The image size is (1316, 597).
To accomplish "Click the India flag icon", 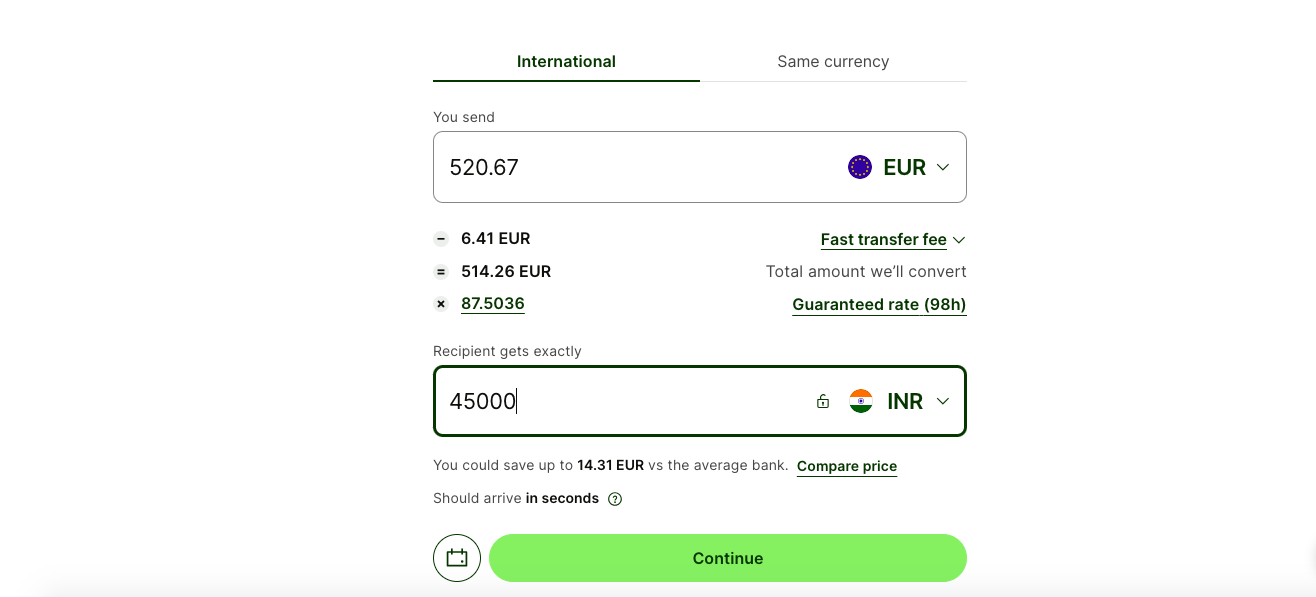I will [x=861, y=401].
